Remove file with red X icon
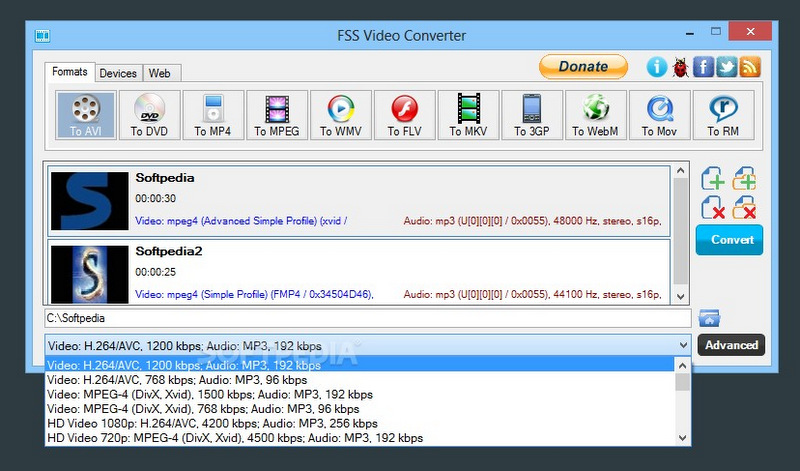 coord(713,208)
